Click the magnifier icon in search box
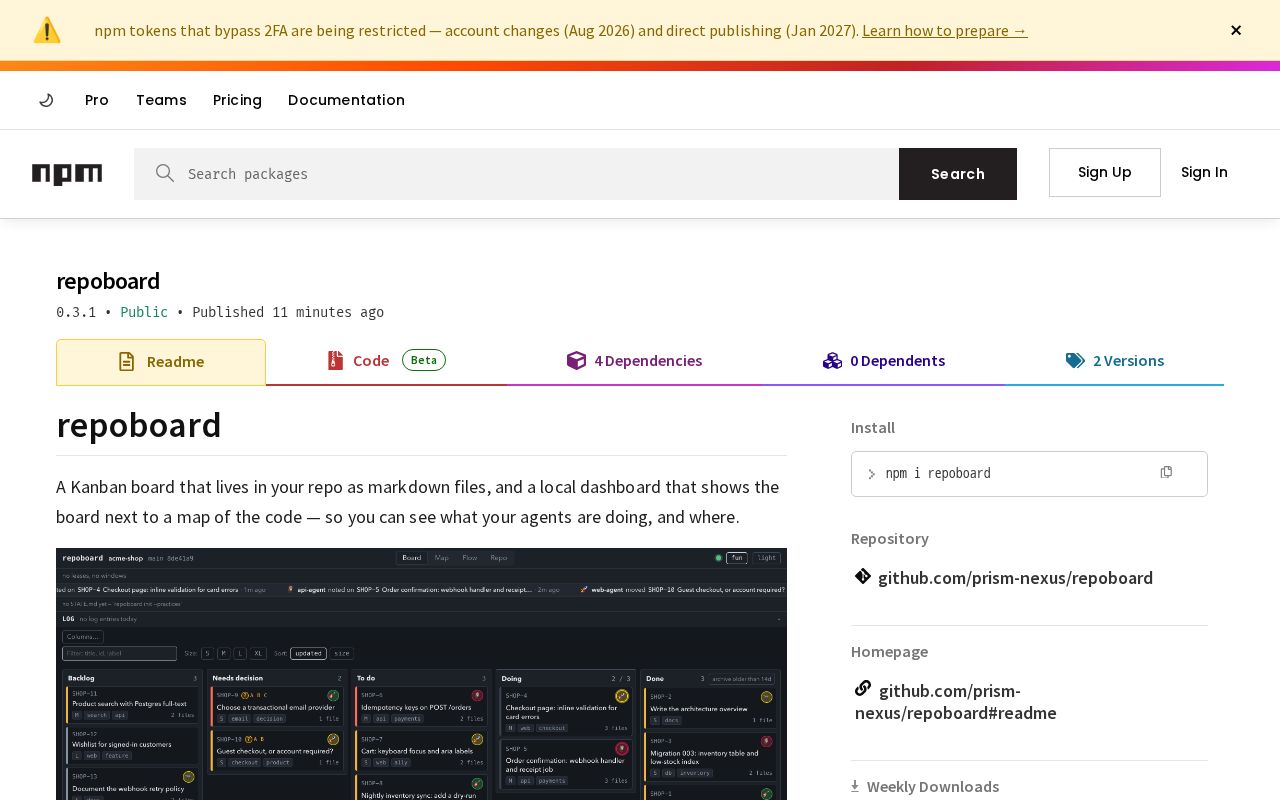The width and height of the screenshot is (1280, 800). point(165,173)
